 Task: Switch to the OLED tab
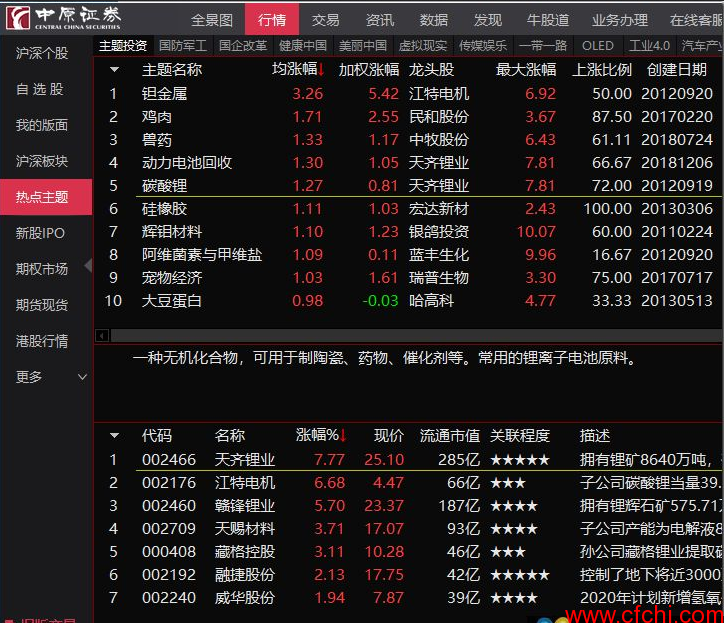(x=597, y=46)
